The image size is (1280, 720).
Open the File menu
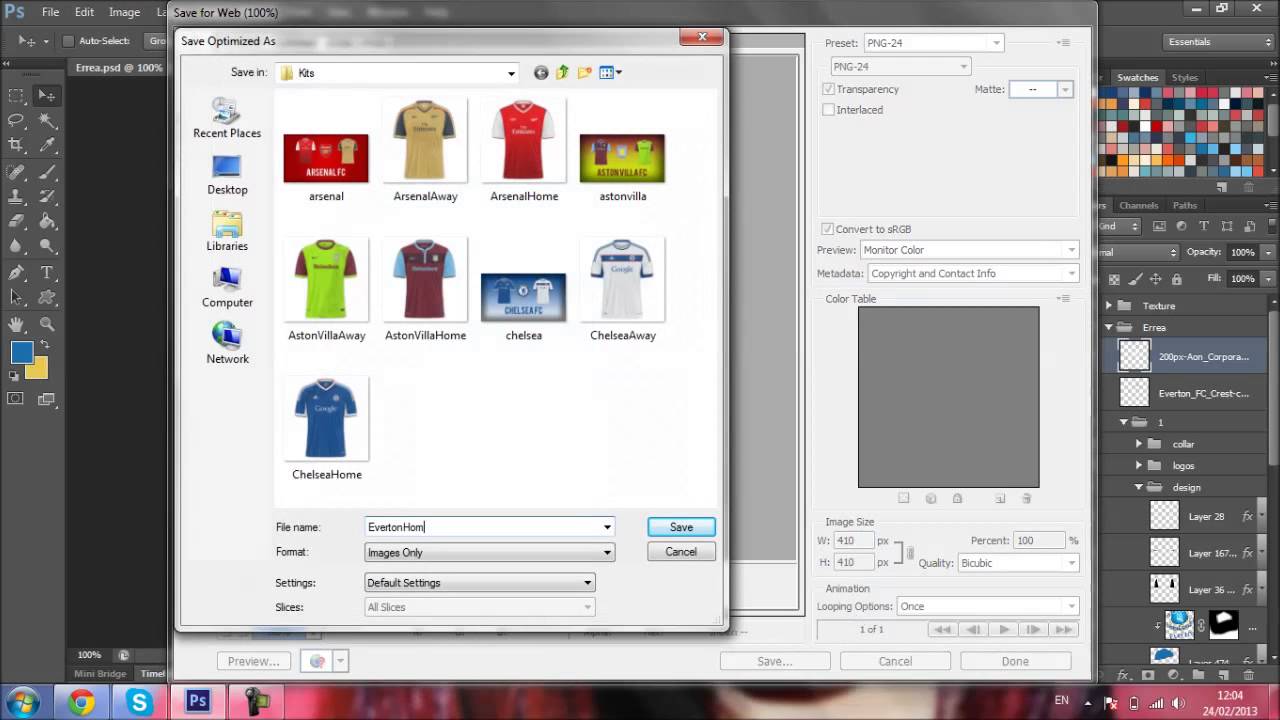click(x=51, y=12)
